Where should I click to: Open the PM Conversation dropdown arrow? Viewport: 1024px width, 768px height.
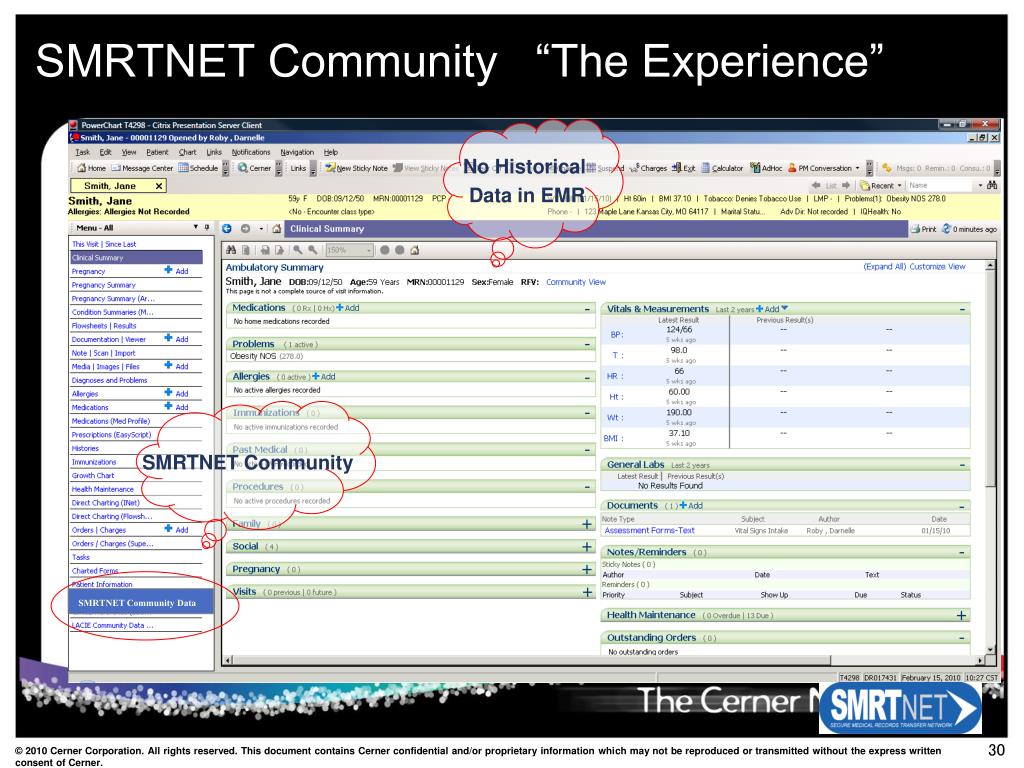click(x=857, y=168)
